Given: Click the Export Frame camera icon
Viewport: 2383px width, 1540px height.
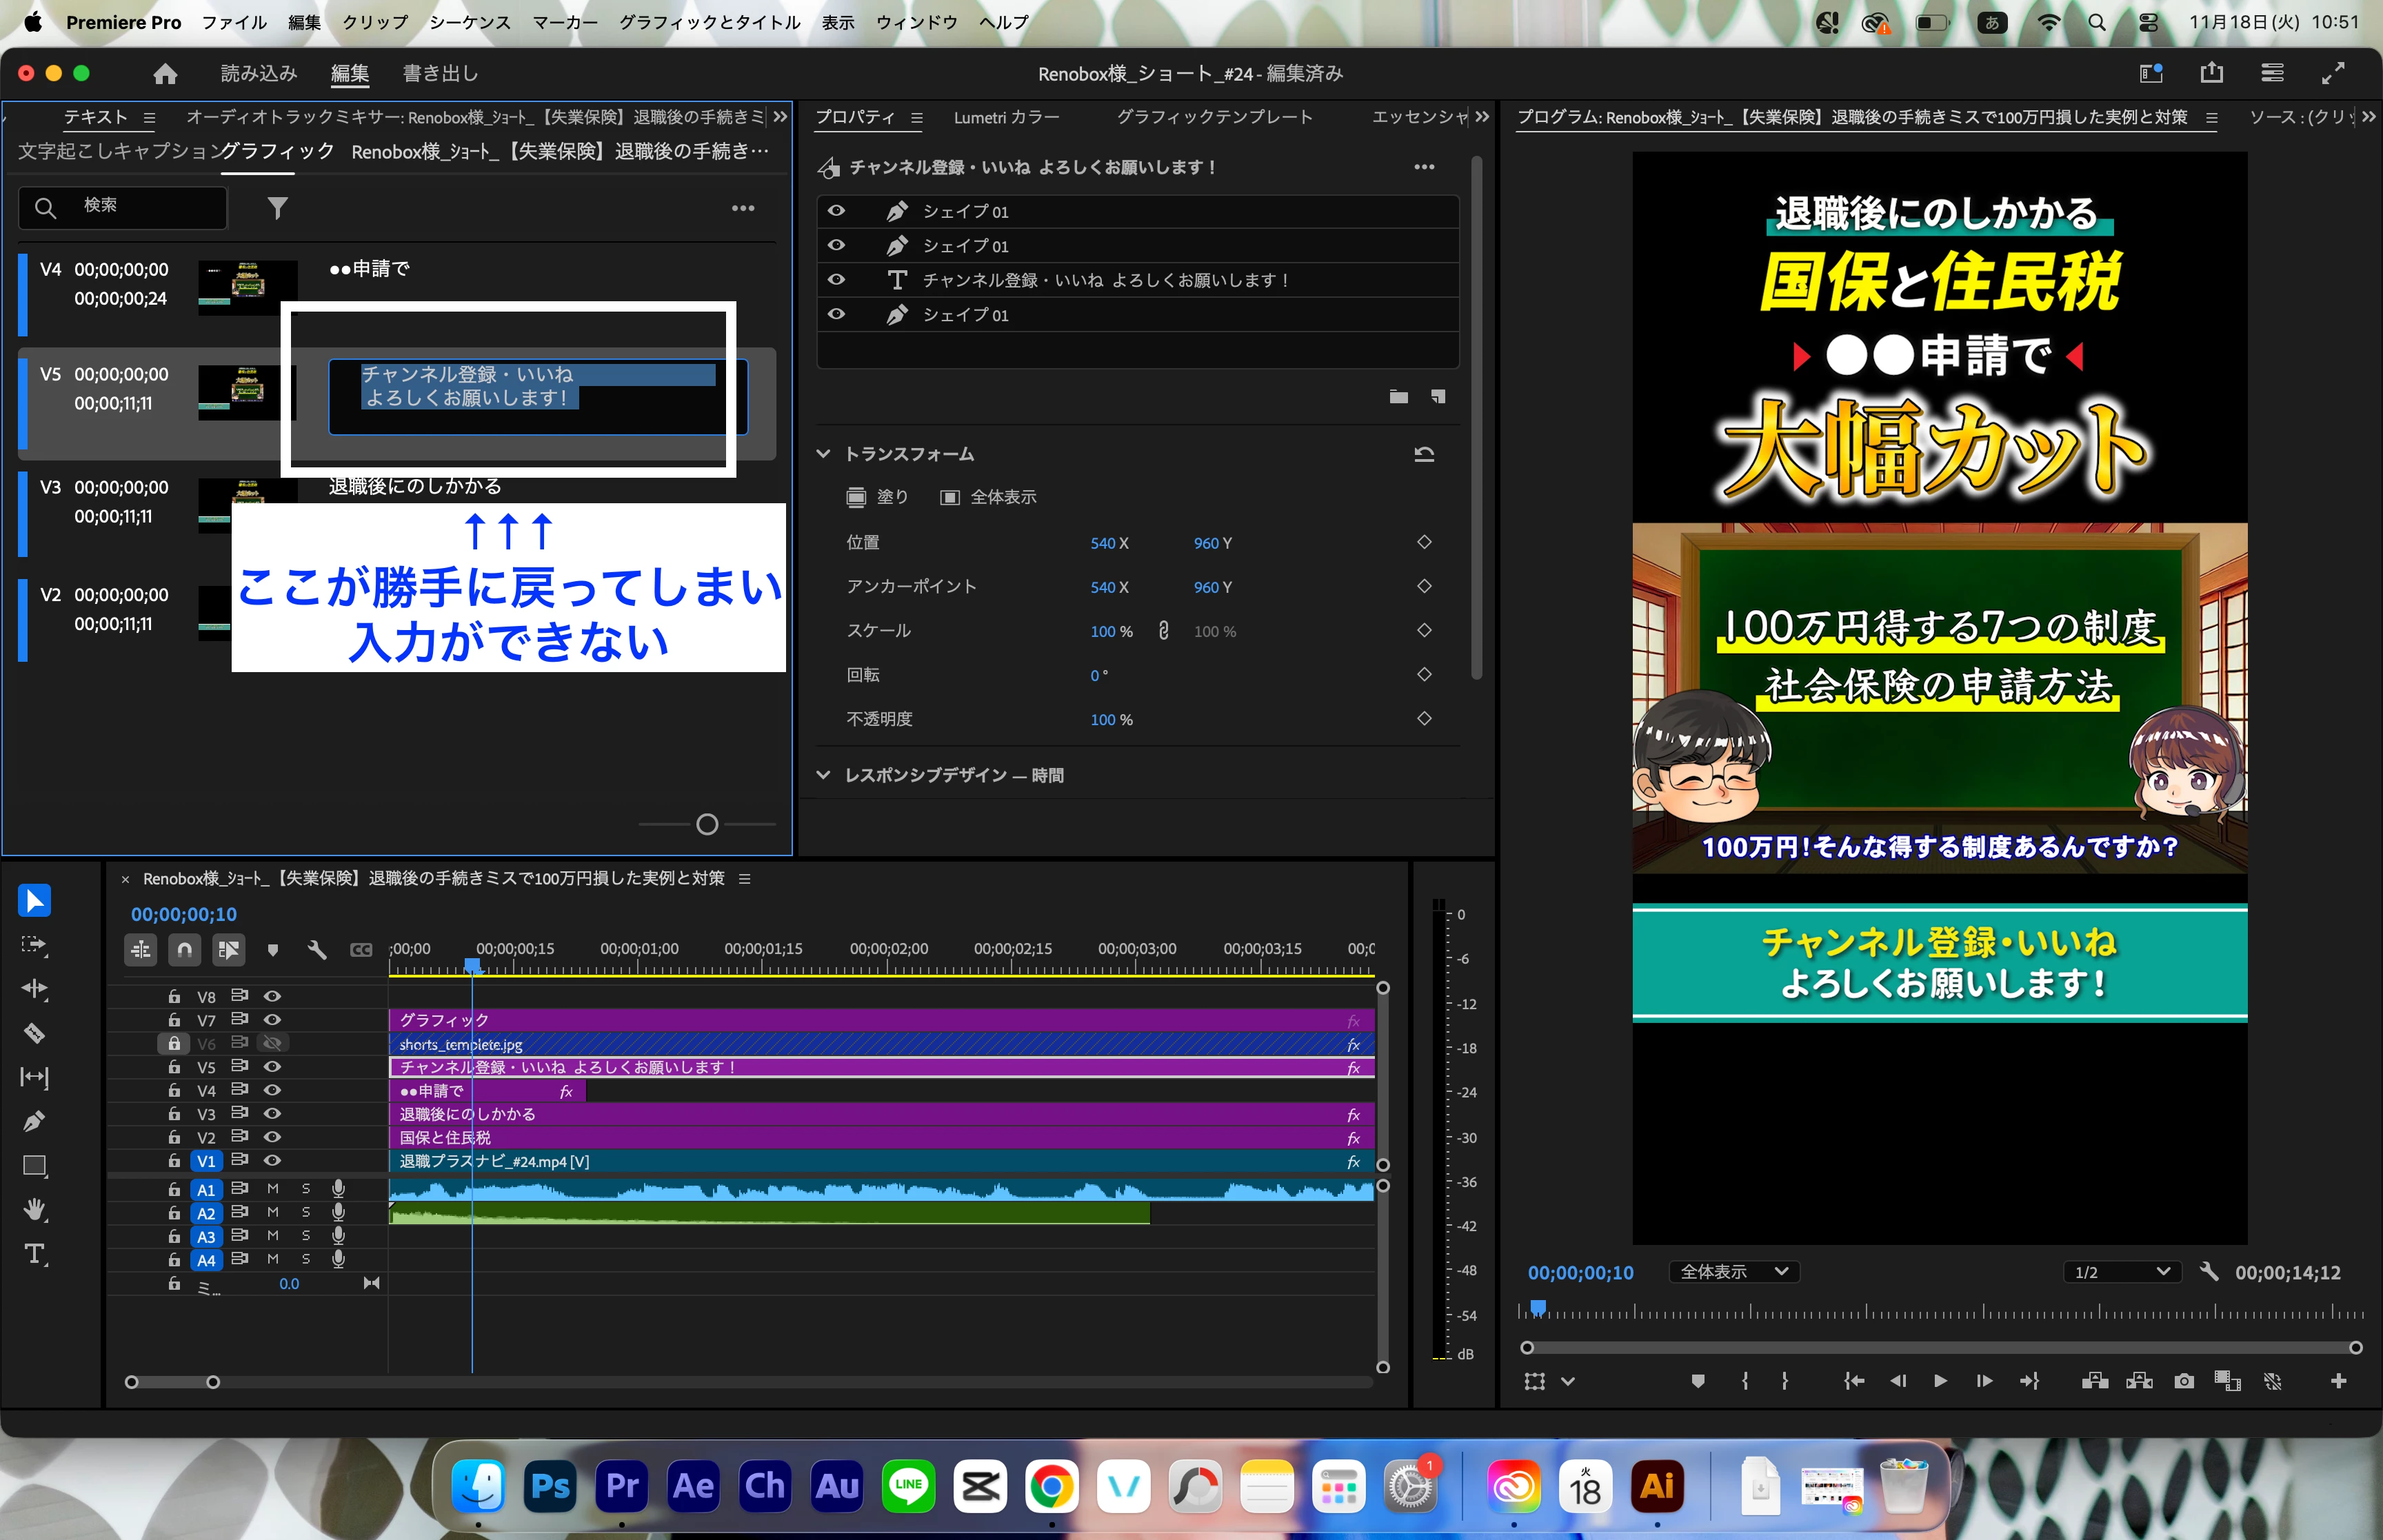Looking at the screenshot, I should point(2184,1381).
